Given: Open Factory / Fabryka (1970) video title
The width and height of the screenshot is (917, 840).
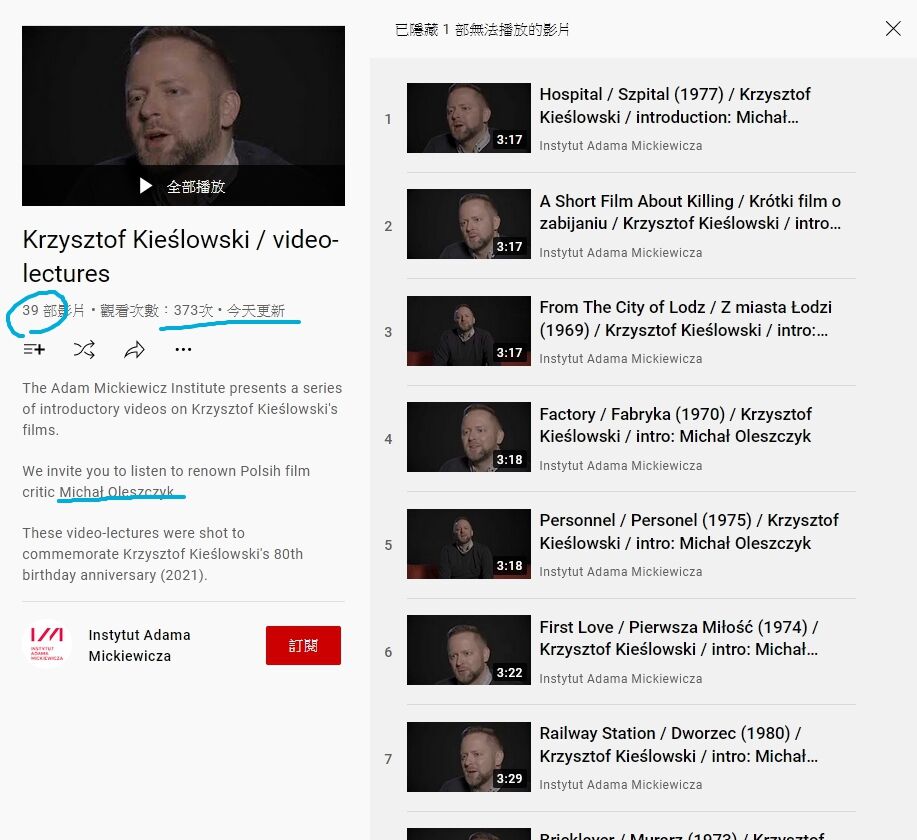Looking at the screenshot, I should point(675,425).
